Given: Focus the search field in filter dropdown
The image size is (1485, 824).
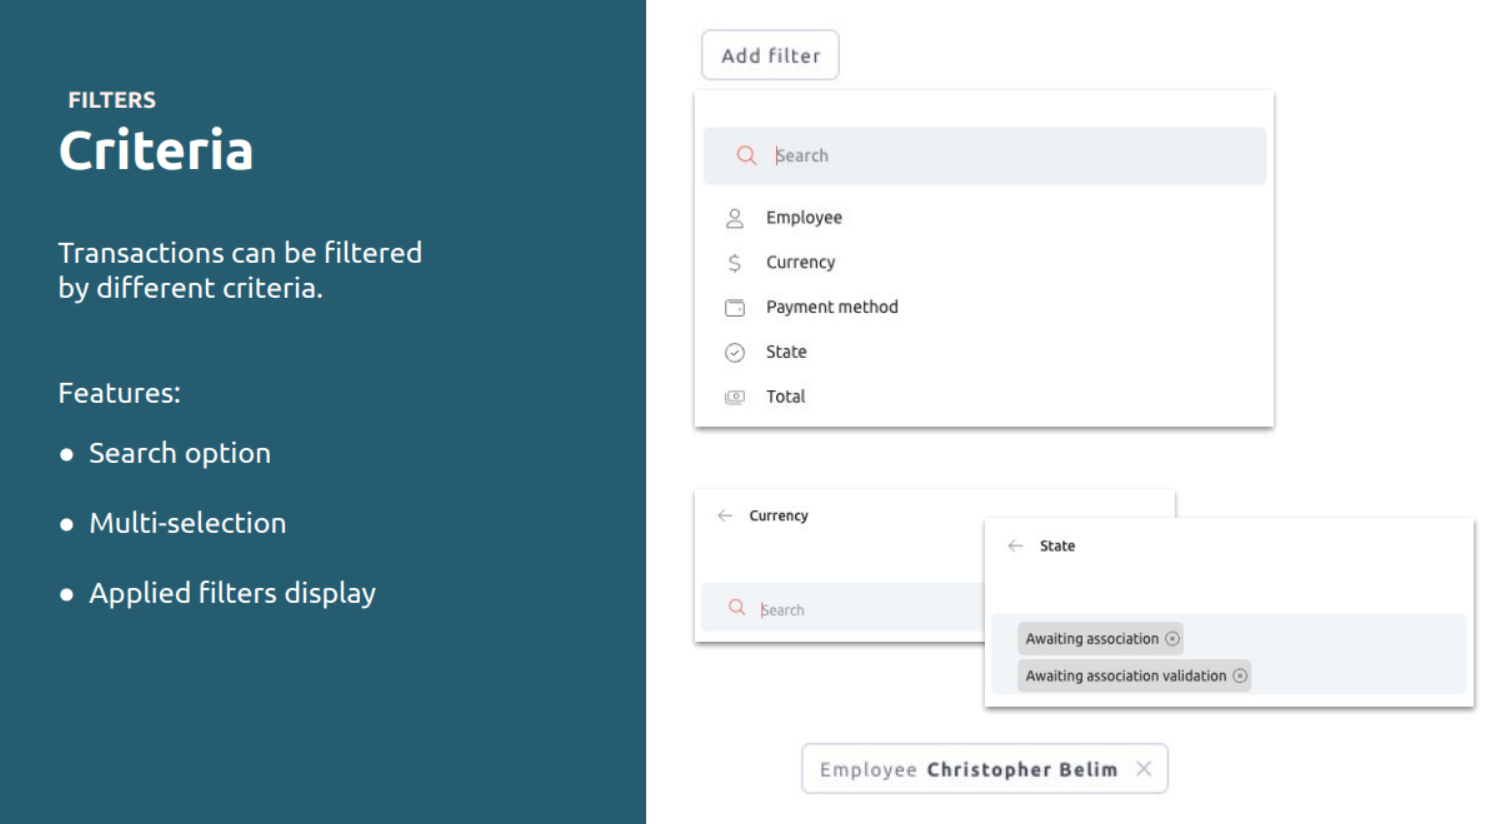Looking at the screenshot, I should click(984, 155).
